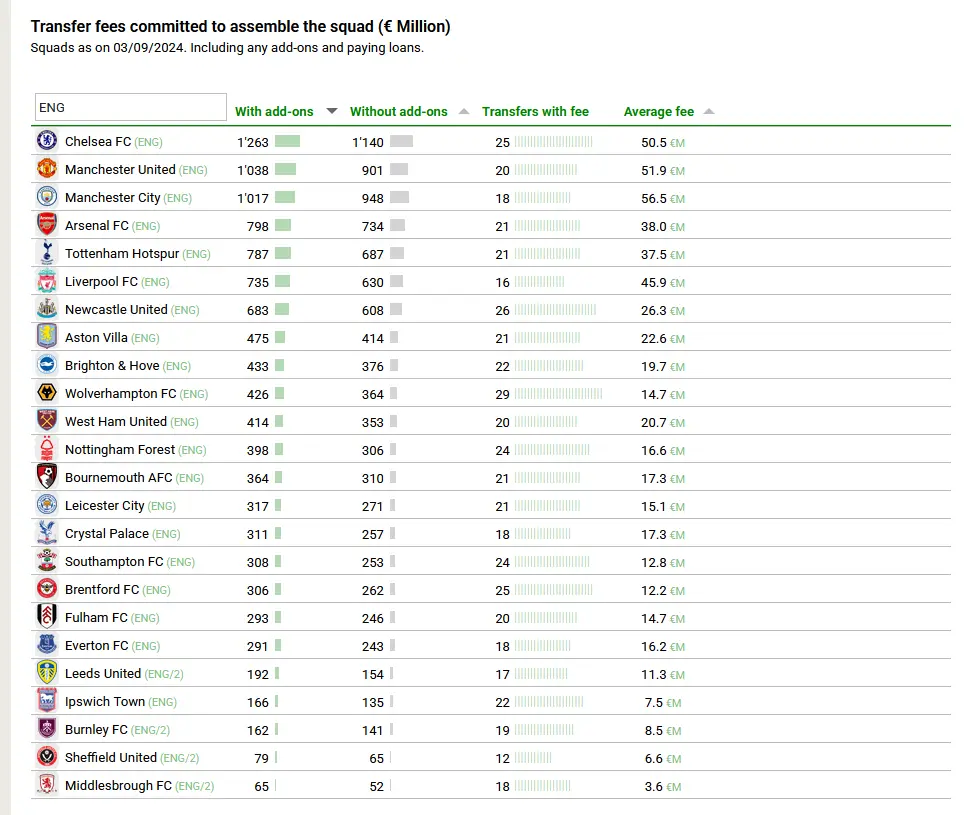Click the sort arrow beside Average fee
970x815 pixels.
(709, 111)
